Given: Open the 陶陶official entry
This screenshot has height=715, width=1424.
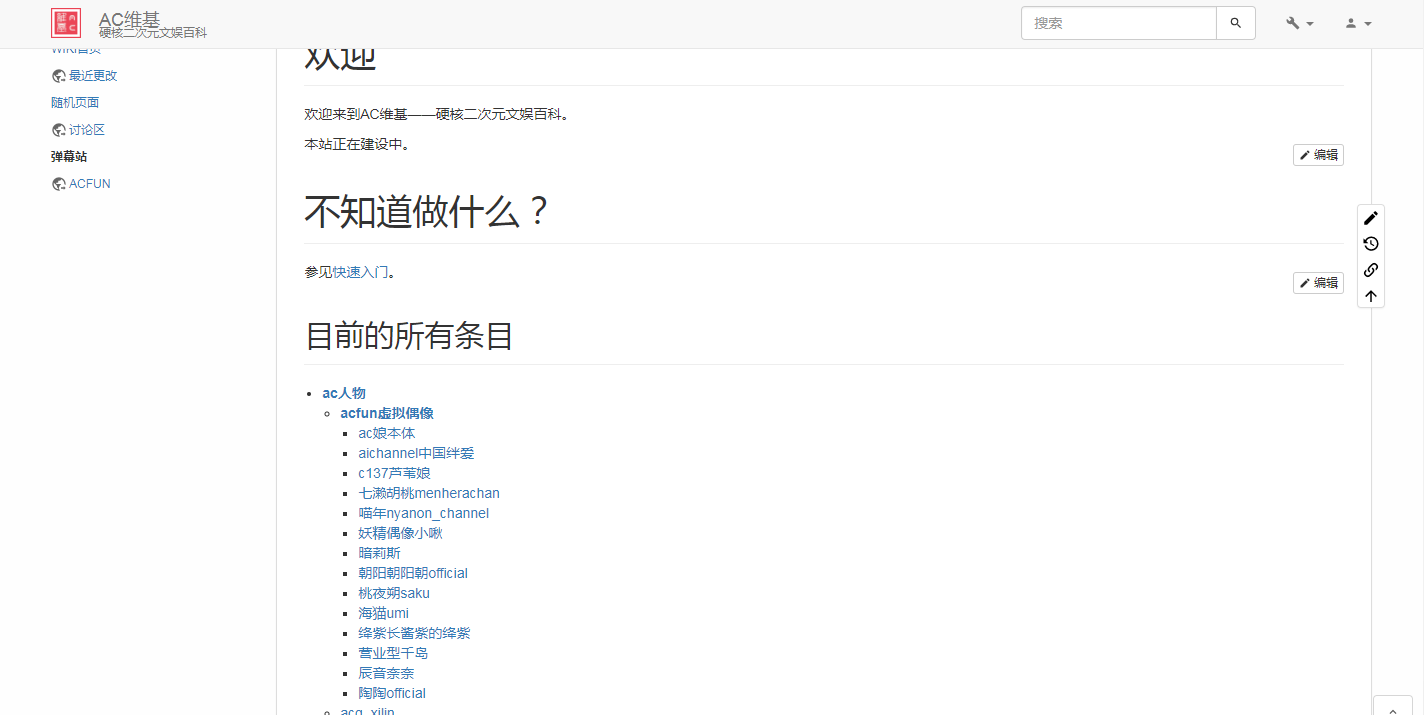Looking at the screenshot, I should click(x=392, y=693).
